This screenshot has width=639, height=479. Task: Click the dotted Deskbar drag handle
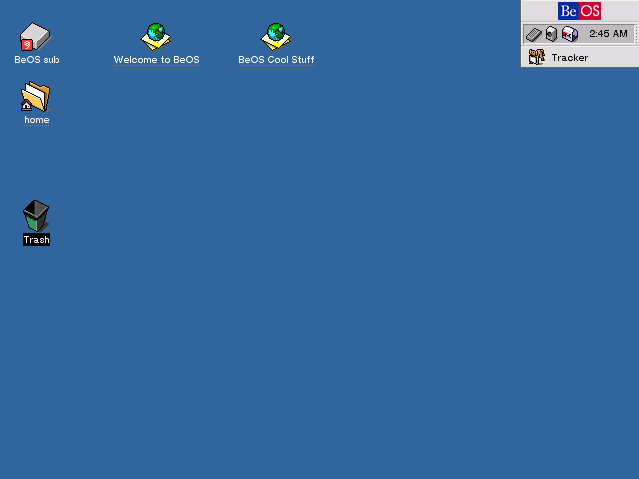click(637, 34)
